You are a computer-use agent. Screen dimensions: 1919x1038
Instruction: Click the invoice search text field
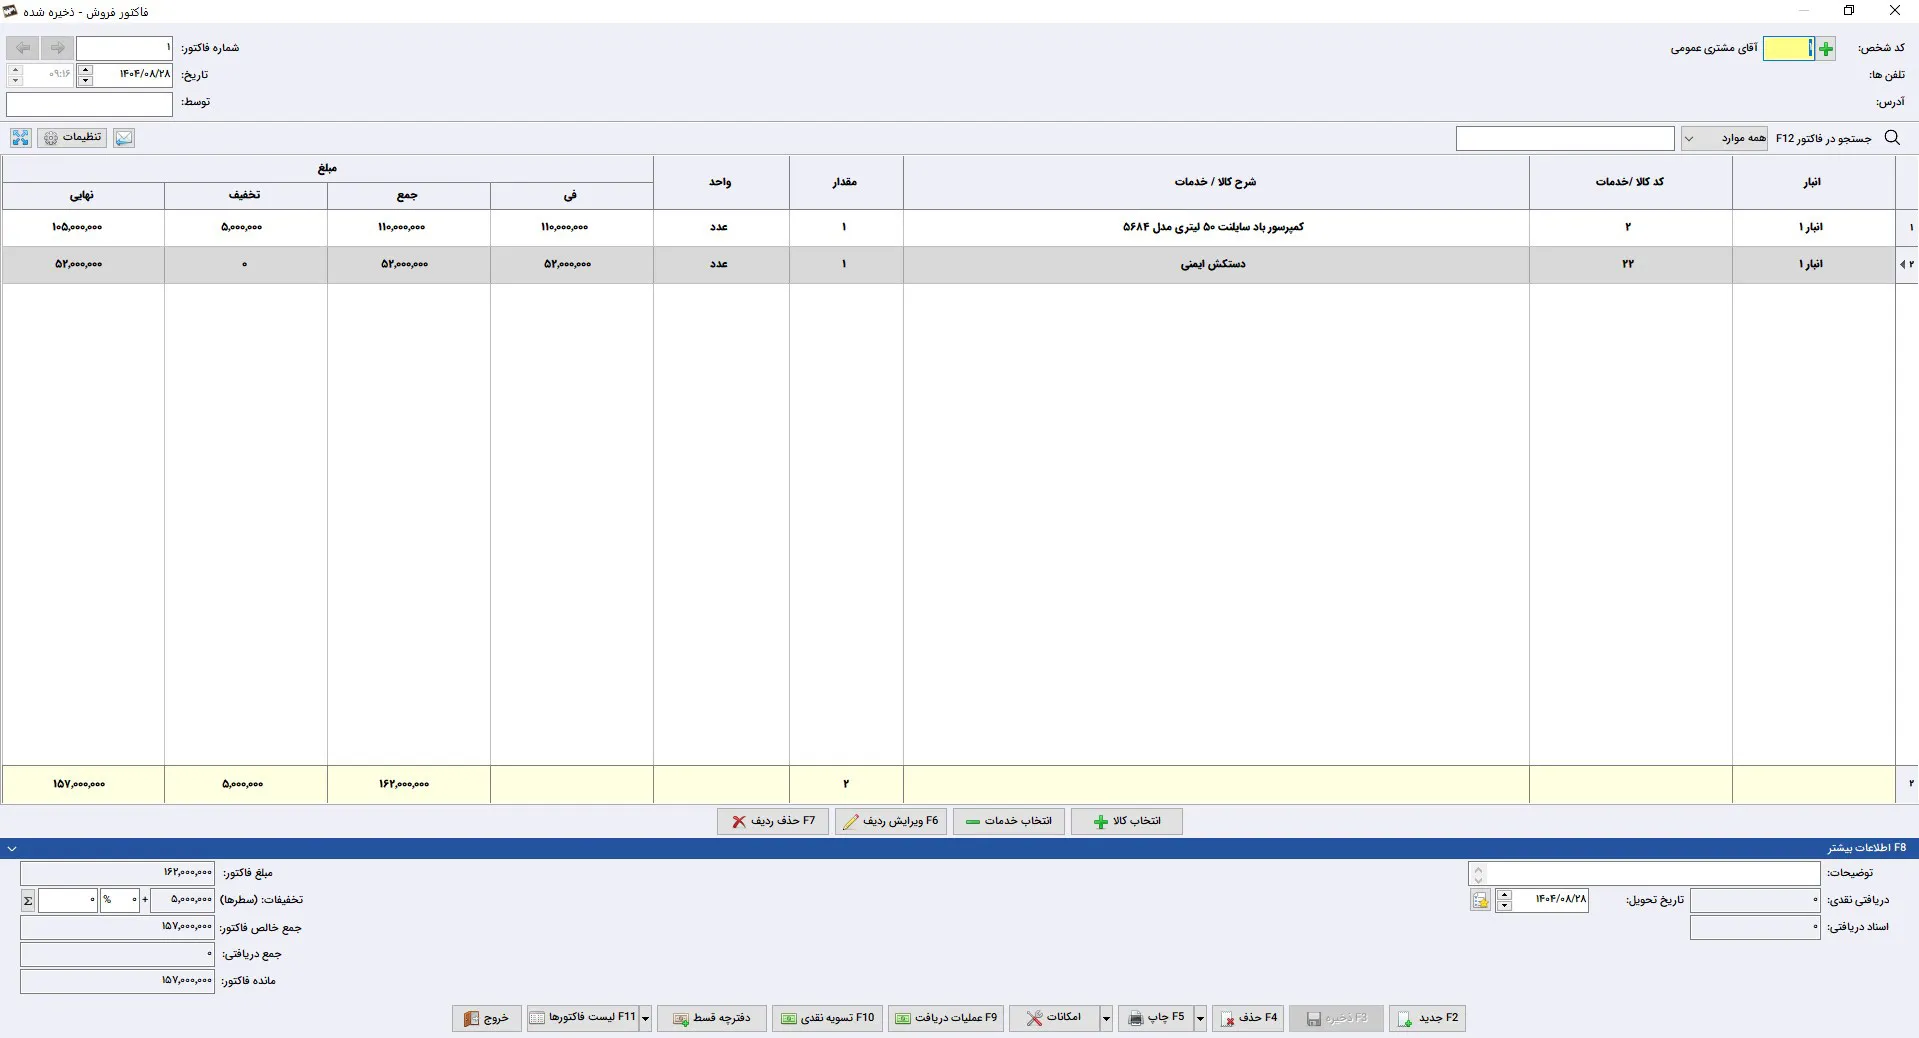pyautogui.click(x=1565, y=138)
